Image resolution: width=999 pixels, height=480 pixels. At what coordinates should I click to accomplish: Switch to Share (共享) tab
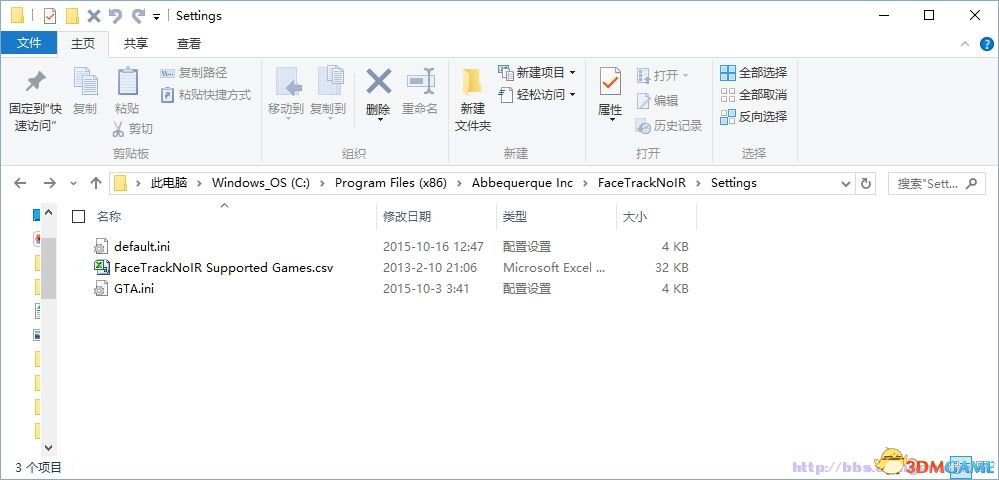tap(136, 43)
